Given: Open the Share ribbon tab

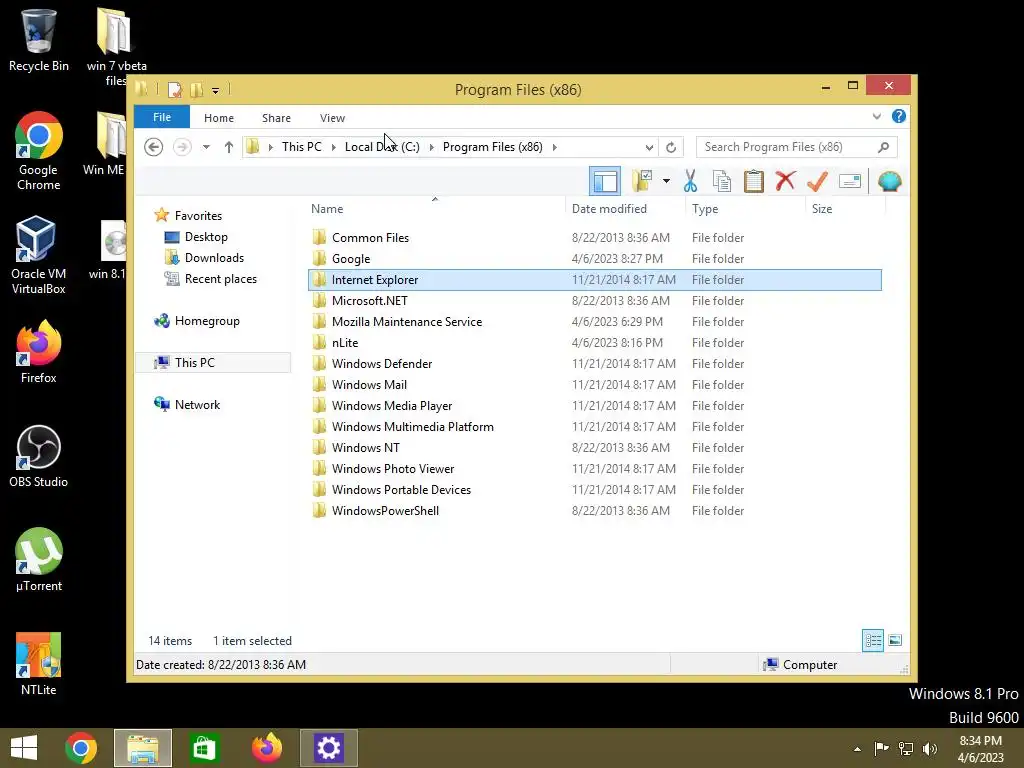Looking at the screenshot, I should click(x=276, y=118).
